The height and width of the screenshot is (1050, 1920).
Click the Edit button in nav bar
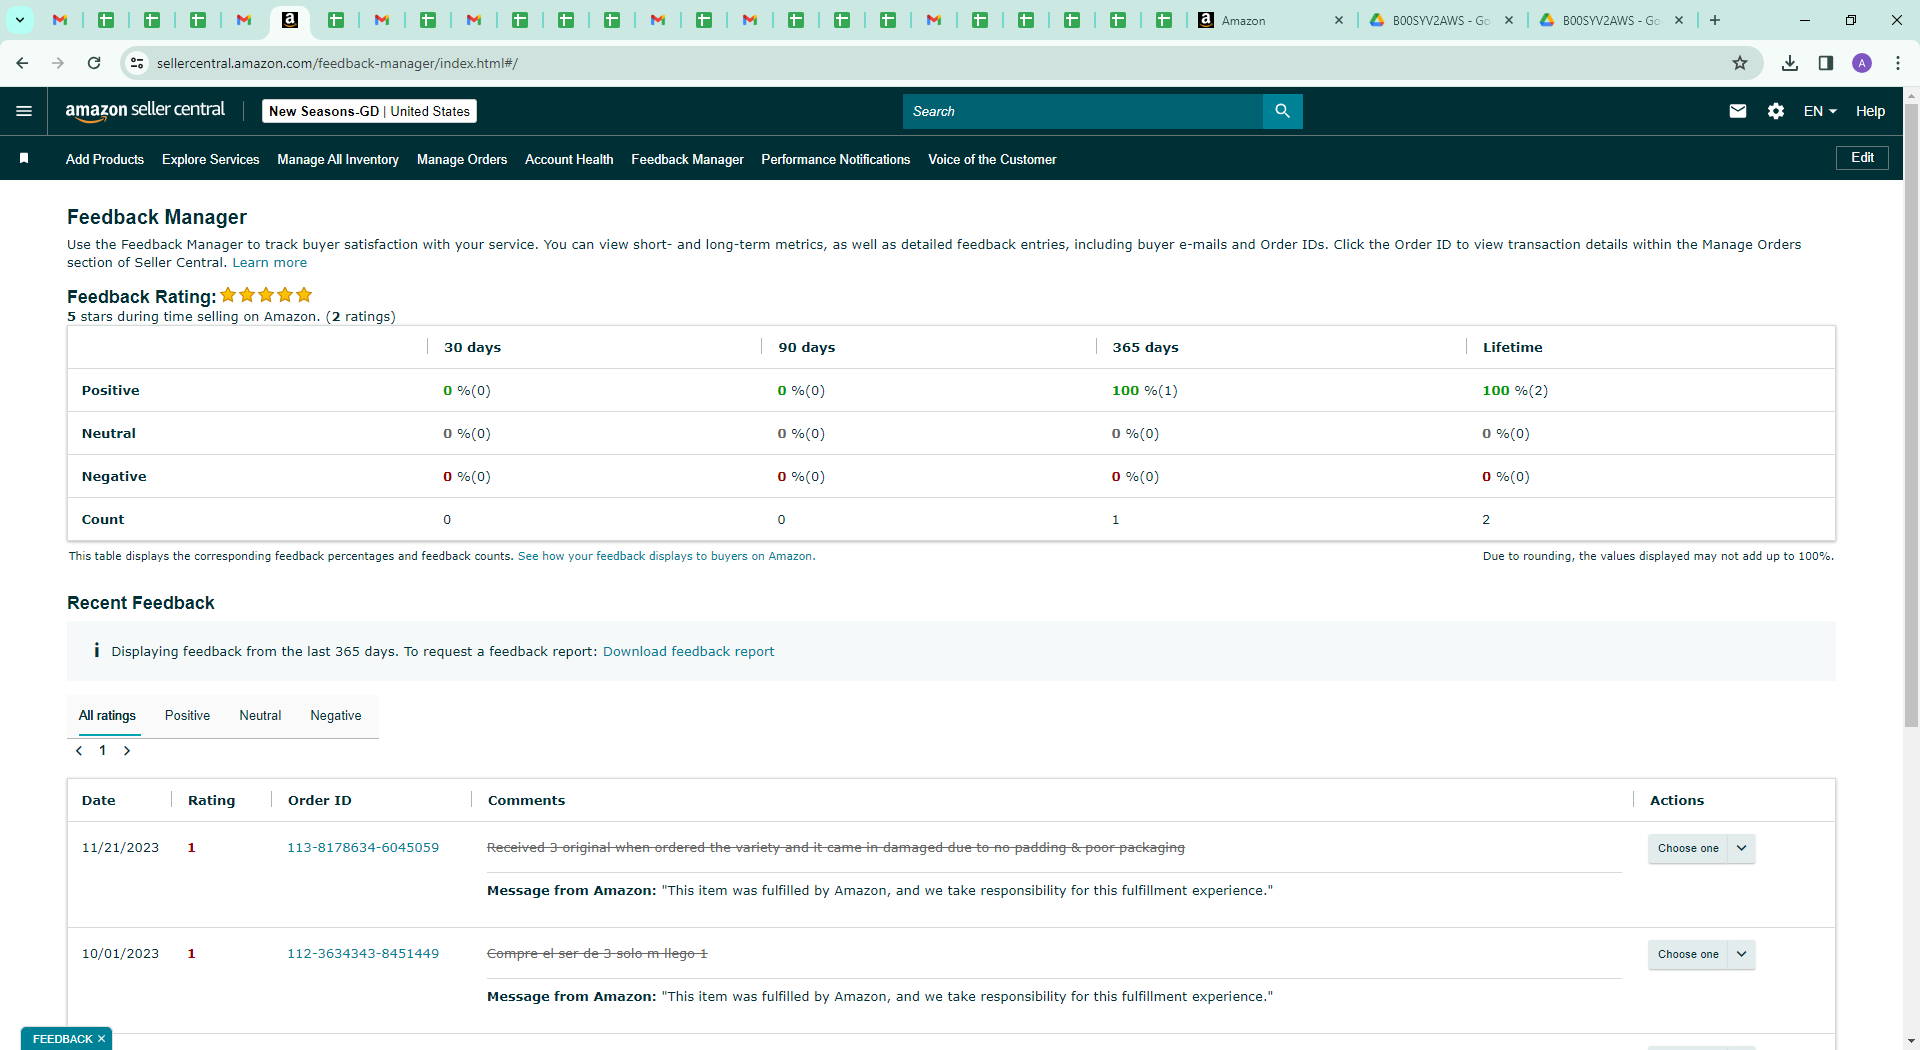pos(1862,158)
